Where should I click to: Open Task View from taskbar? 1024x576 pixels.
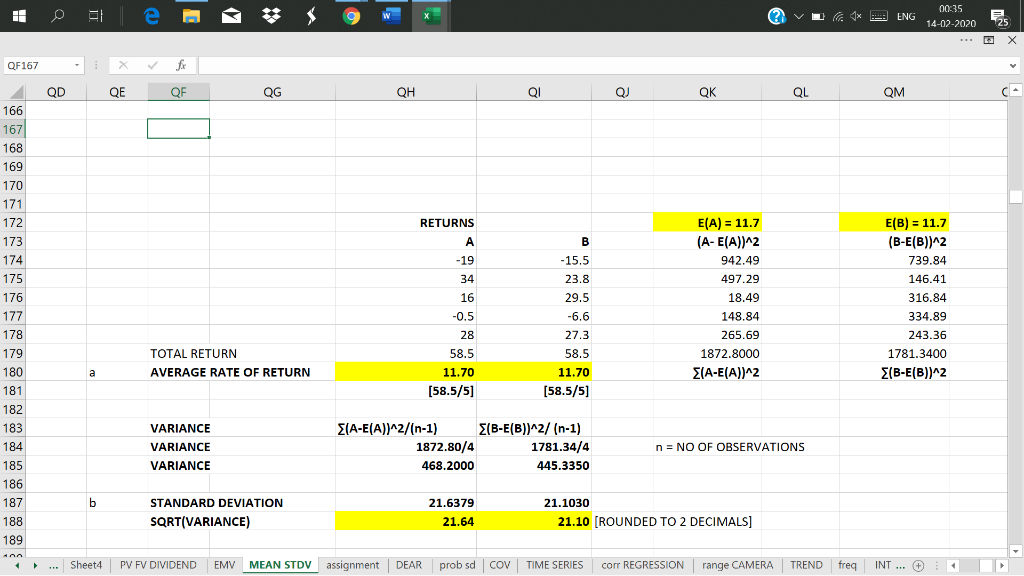(x=96, y=16)
